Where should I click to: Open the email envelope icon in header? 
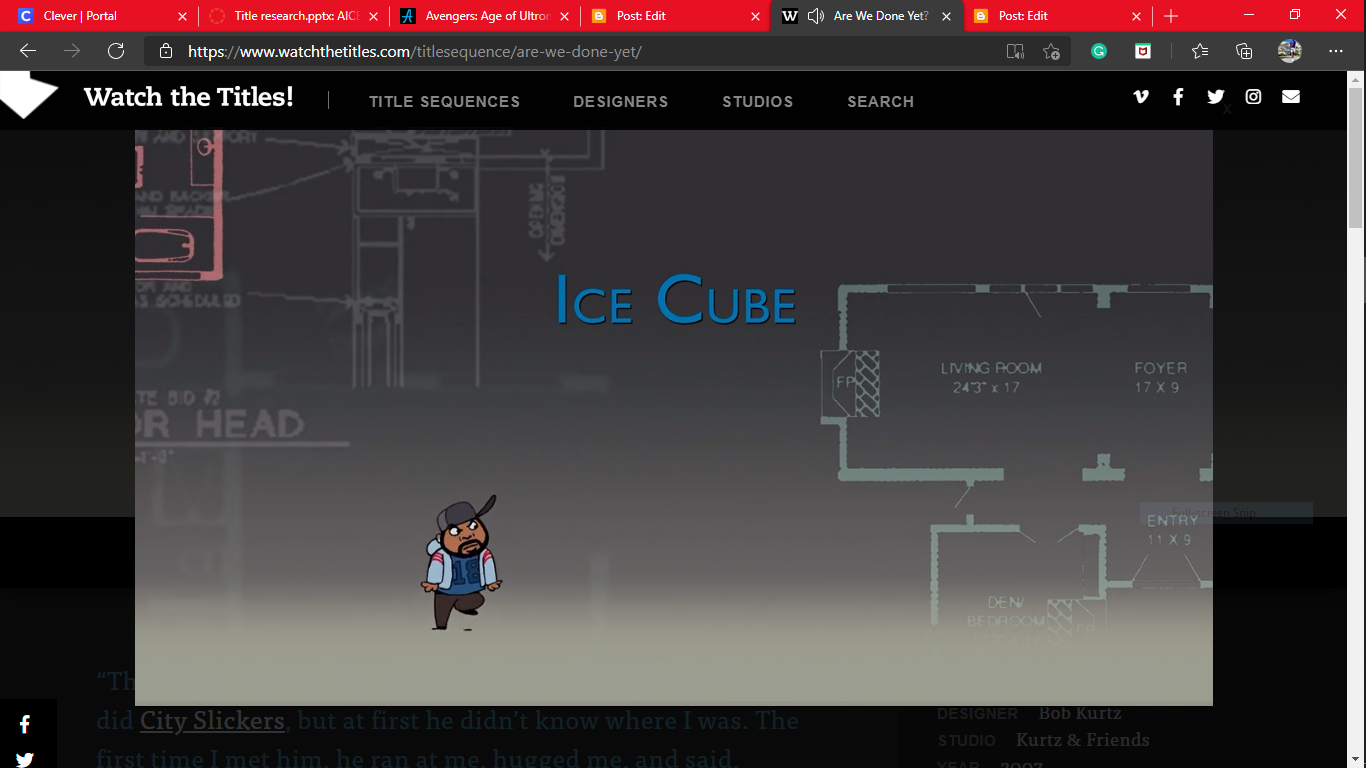1291,96
